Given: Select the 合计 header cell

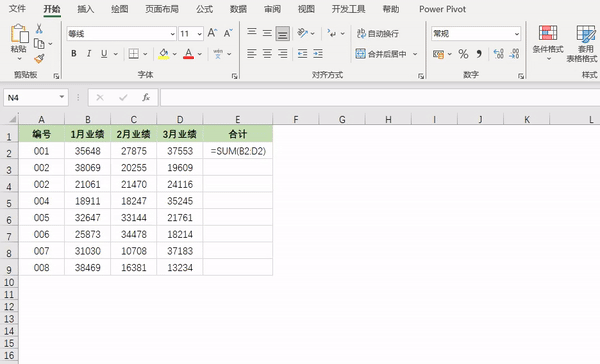Looking at the screenshot, I should point(238,134).
